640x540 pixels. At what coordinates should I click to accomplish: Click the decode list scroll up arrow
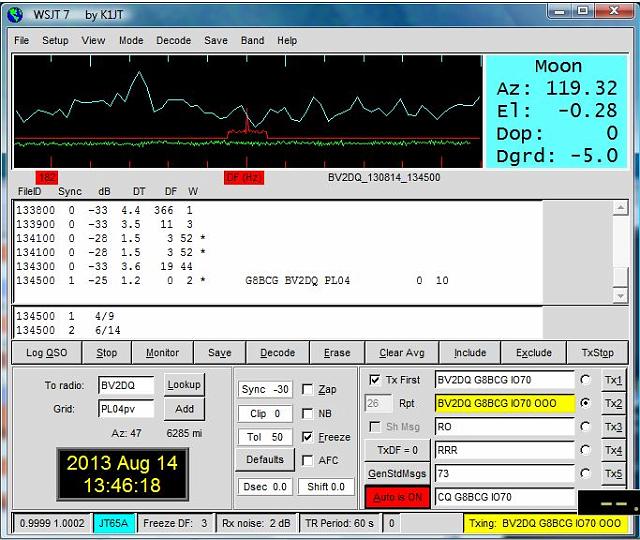pyautogui.click(x=620, y=208)
